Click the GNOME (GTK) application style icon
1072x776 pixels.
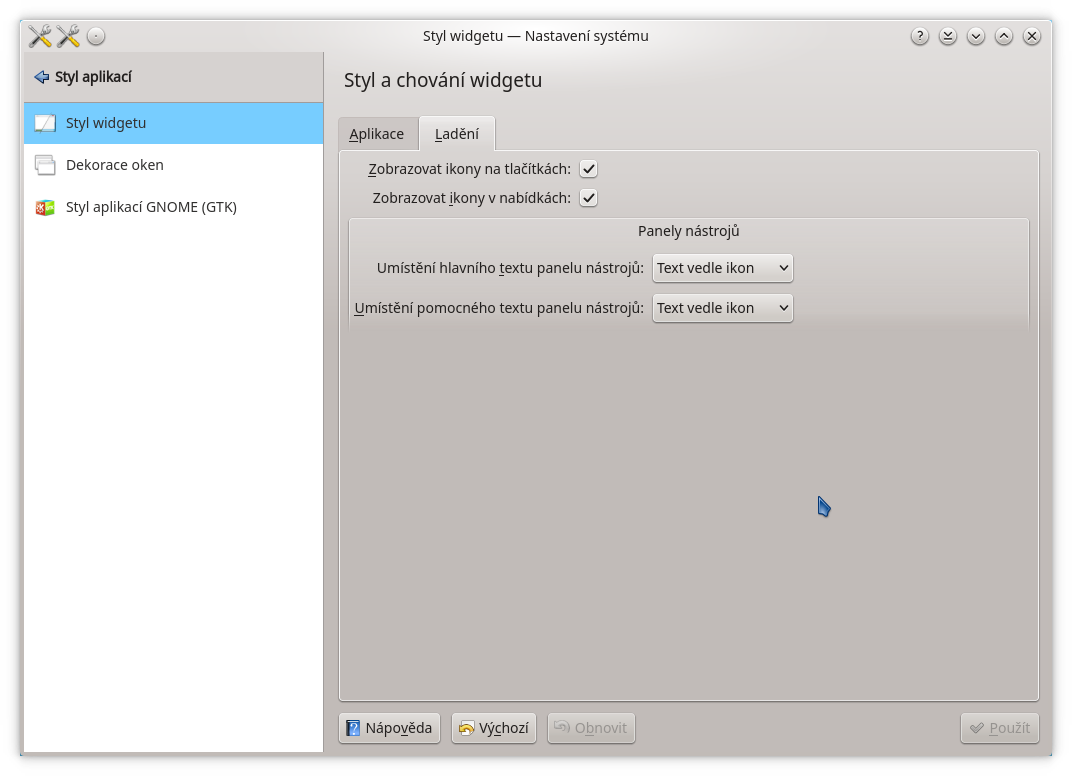[x=45, y=207]
